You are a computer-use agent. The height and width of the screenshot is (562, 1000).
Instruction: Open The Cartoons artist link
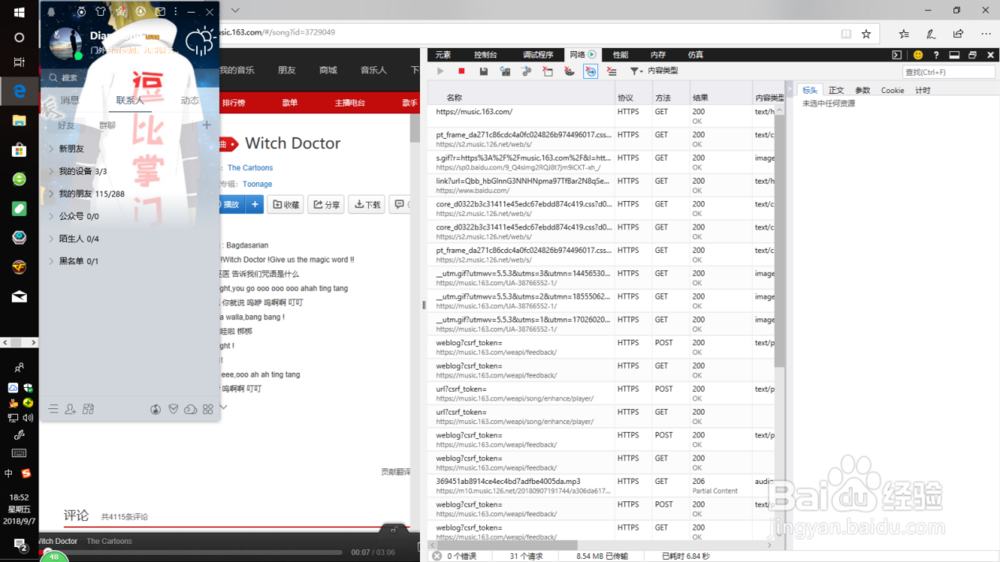point(250,168)
